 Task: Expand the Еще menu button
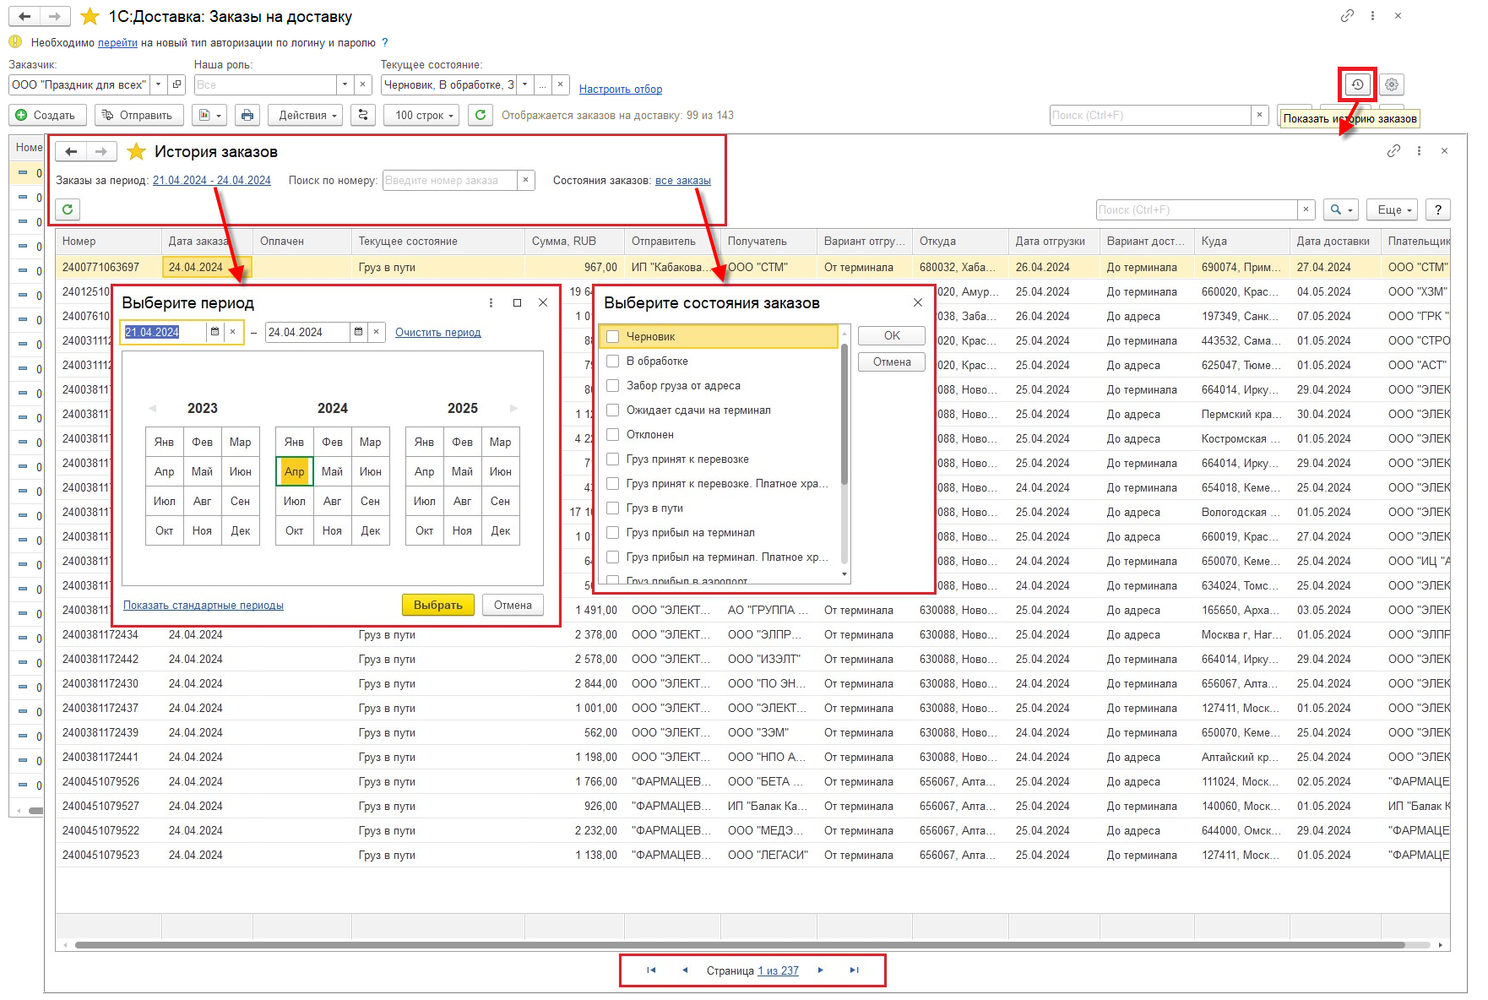click(1393, 210)
